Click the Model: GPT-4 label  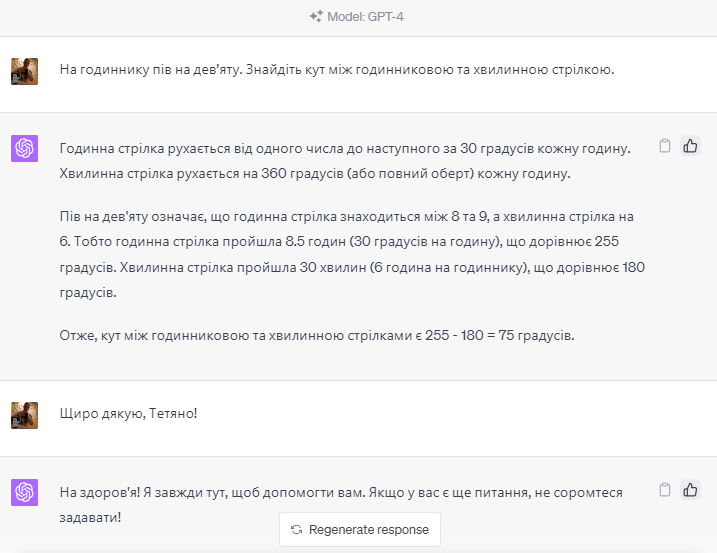click(365, 16)
